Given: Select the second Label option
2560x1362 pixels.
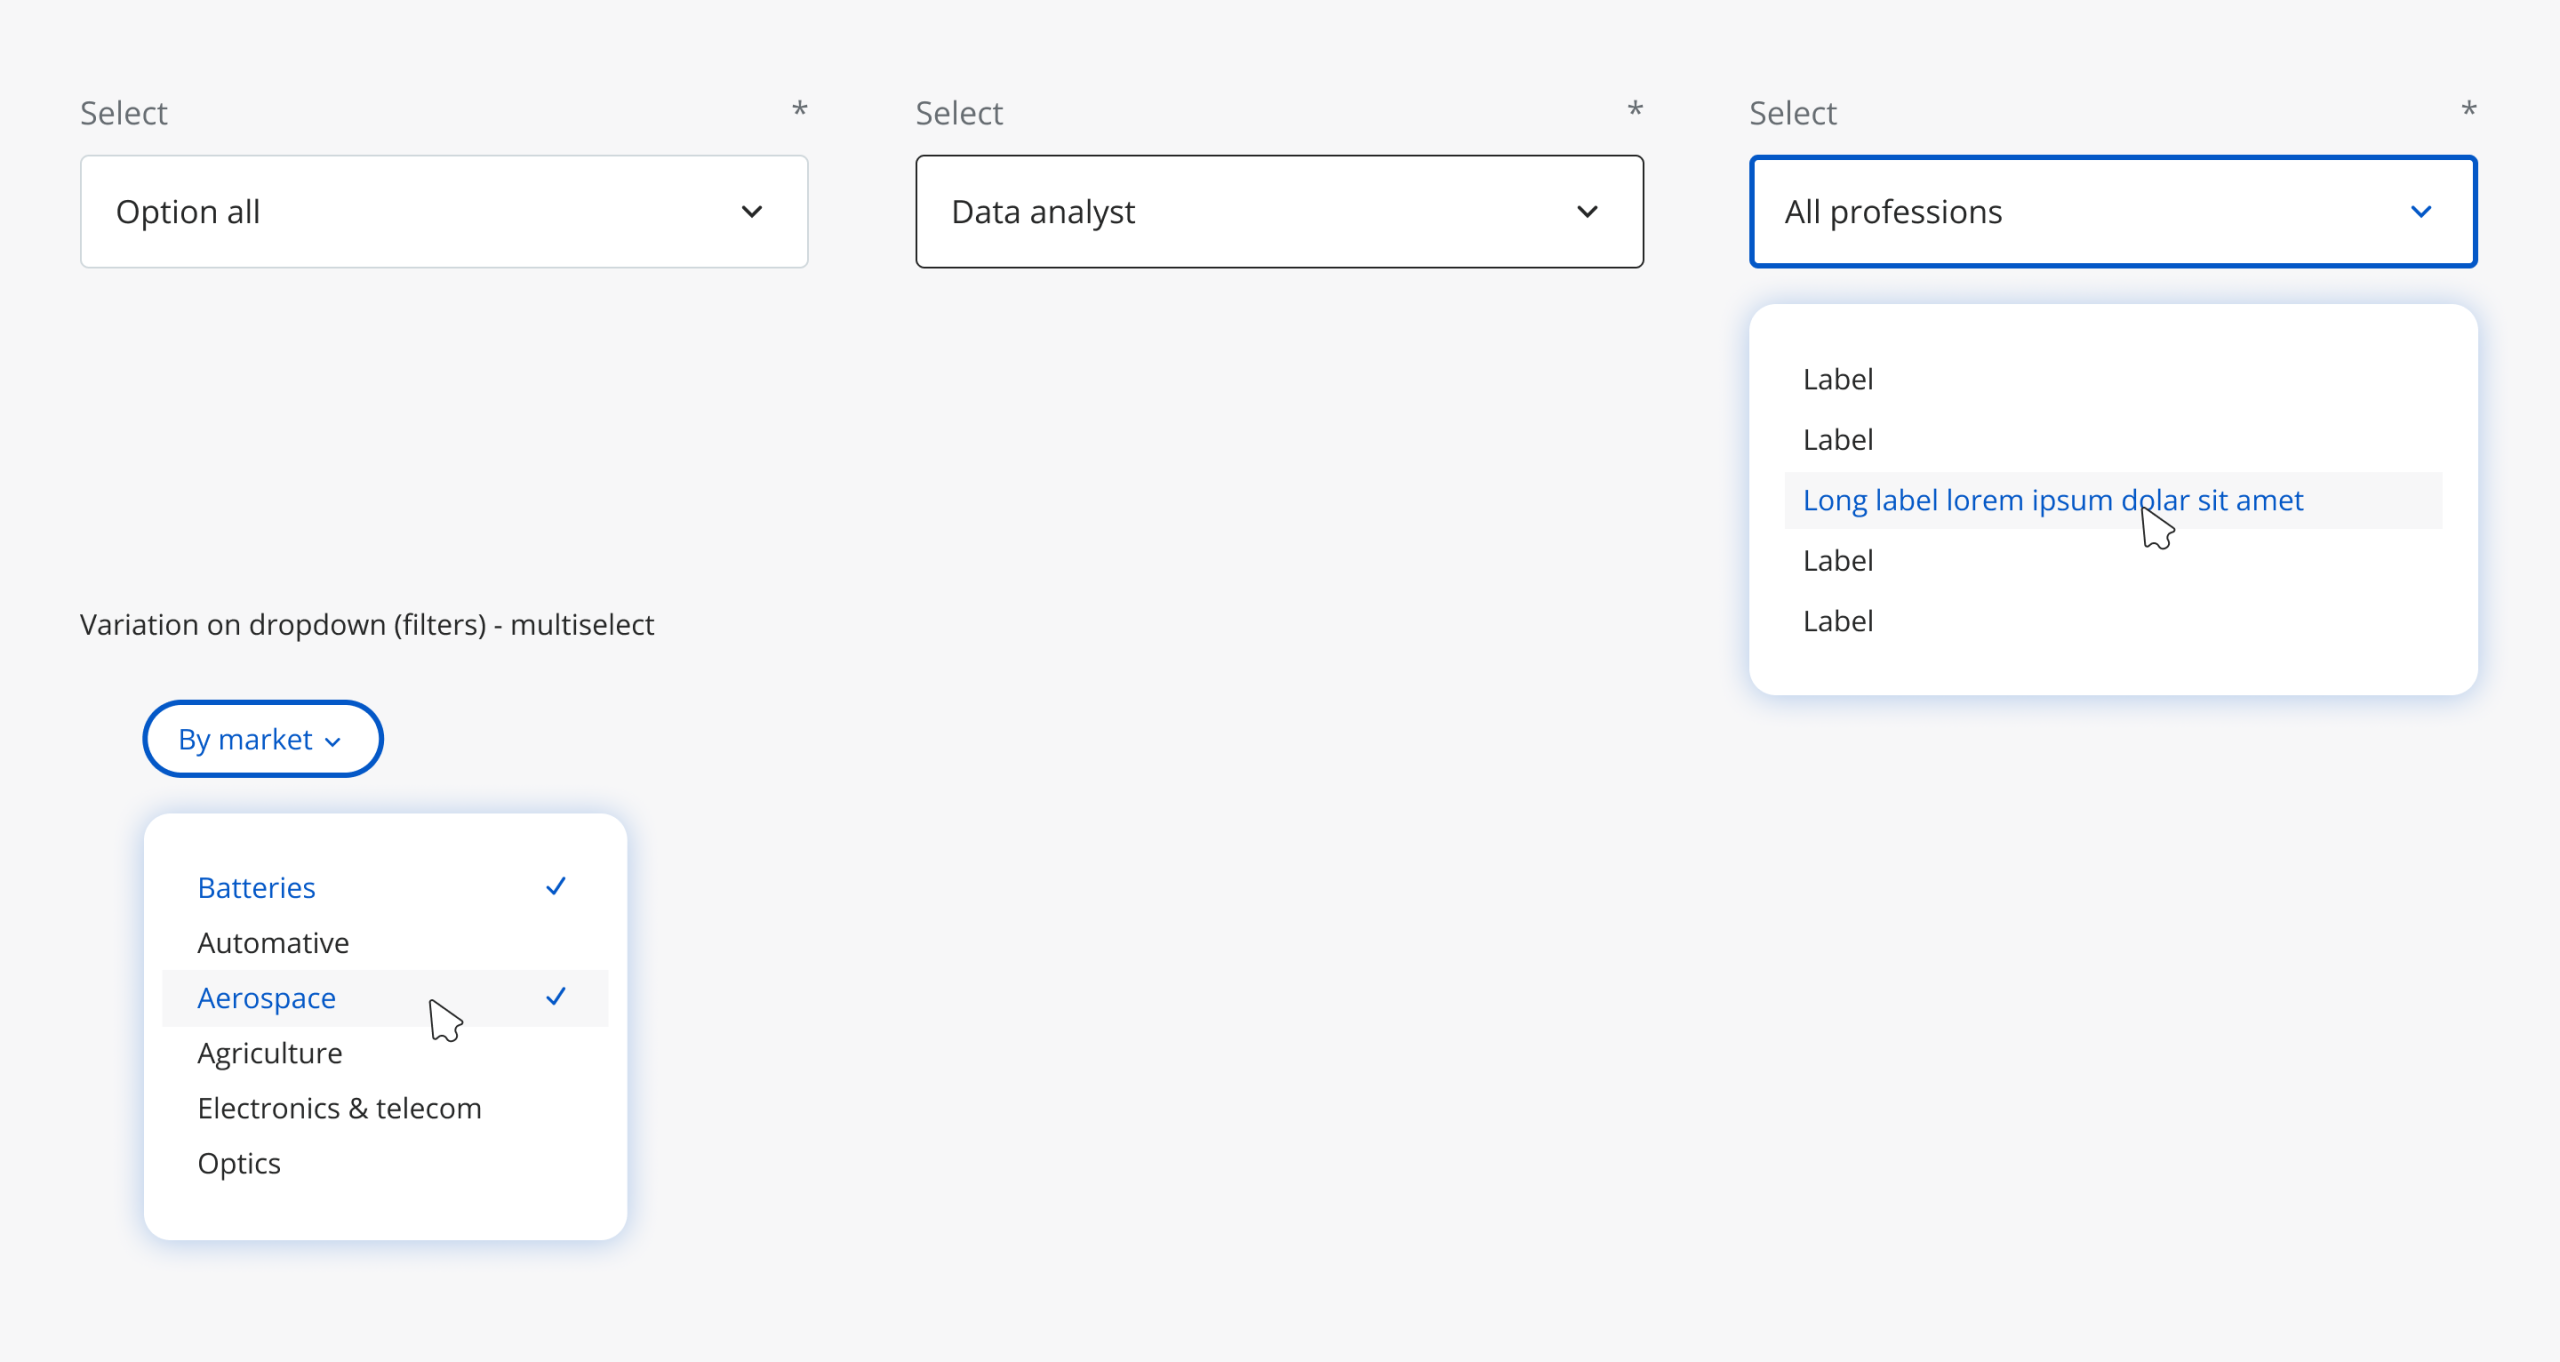Looking at the screenshot, I should coord(1838,439).
